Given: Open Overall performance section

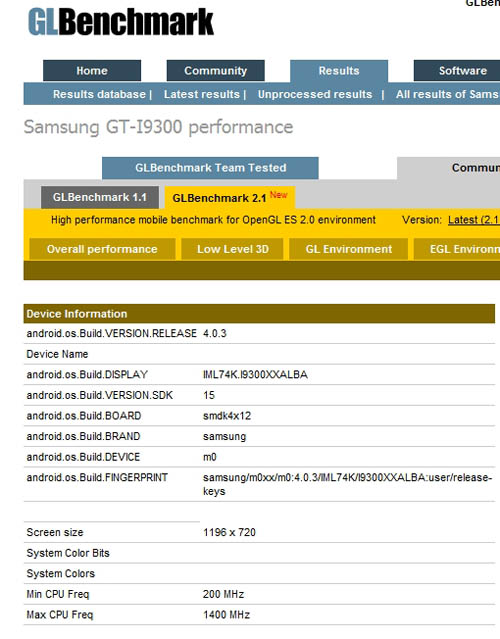Looking at the screenshot, I should click(x=102, y=249).
